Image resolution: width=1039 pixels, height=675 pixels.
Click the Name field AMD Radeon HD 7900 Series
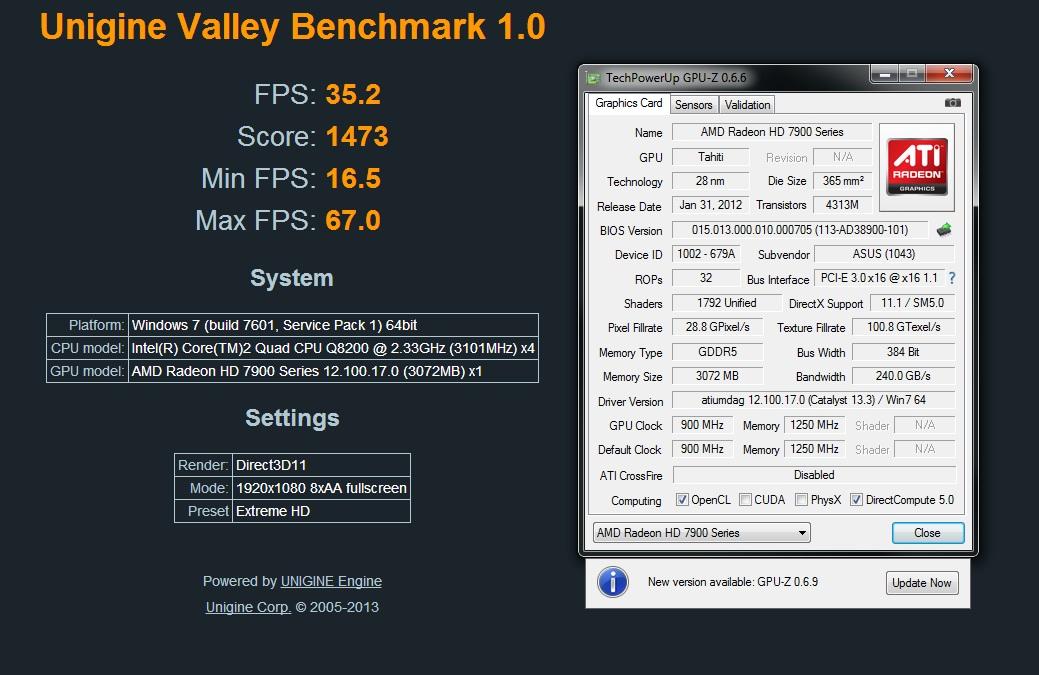tap(772, 132)
